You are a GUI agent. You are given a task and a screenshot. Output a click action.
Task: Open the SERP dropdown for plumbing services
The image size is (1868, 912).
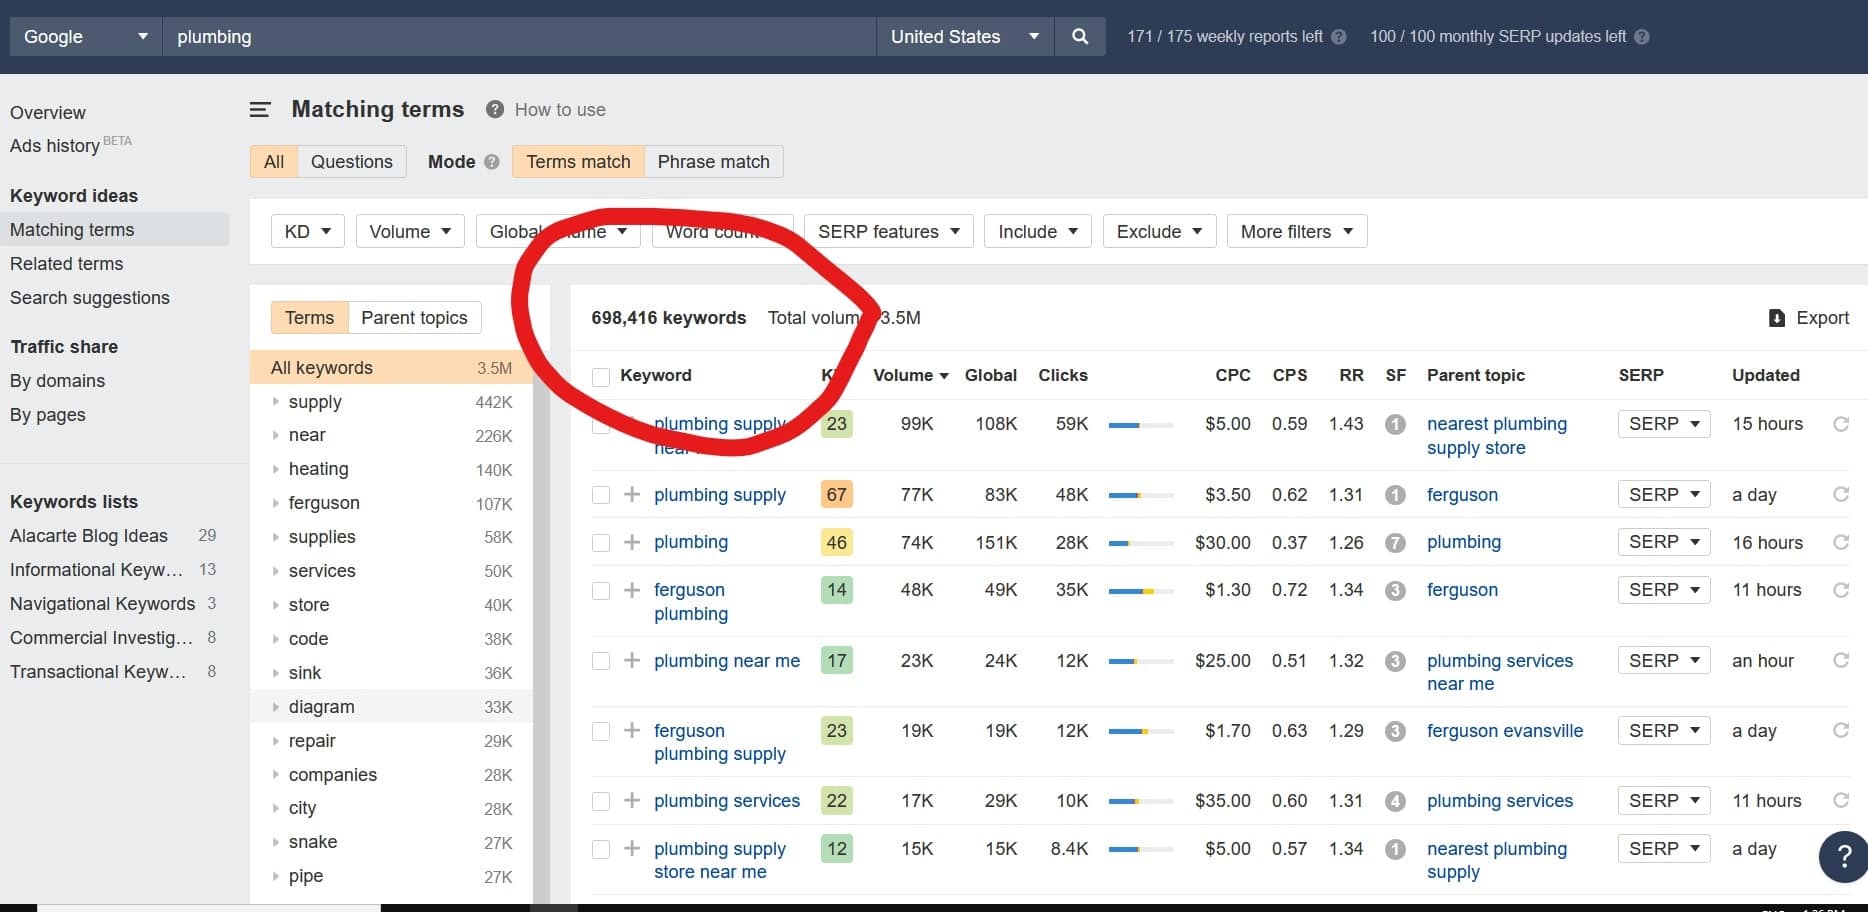1663,800
